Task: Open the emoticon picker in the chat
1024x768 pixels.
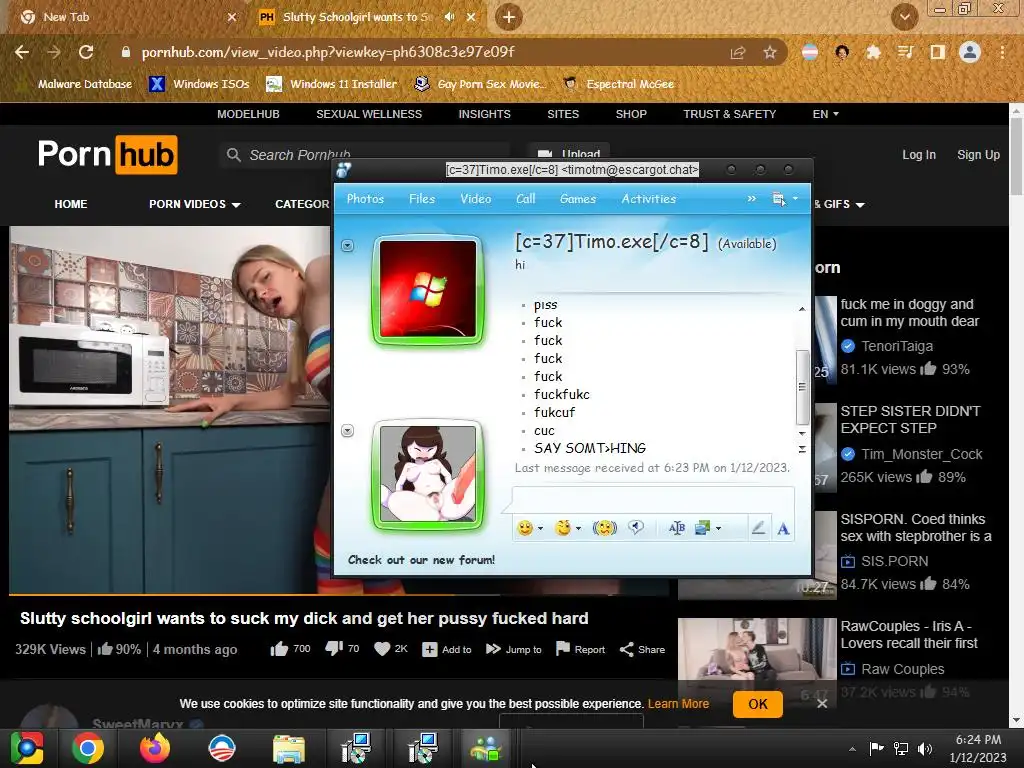Action: [525, 528]
